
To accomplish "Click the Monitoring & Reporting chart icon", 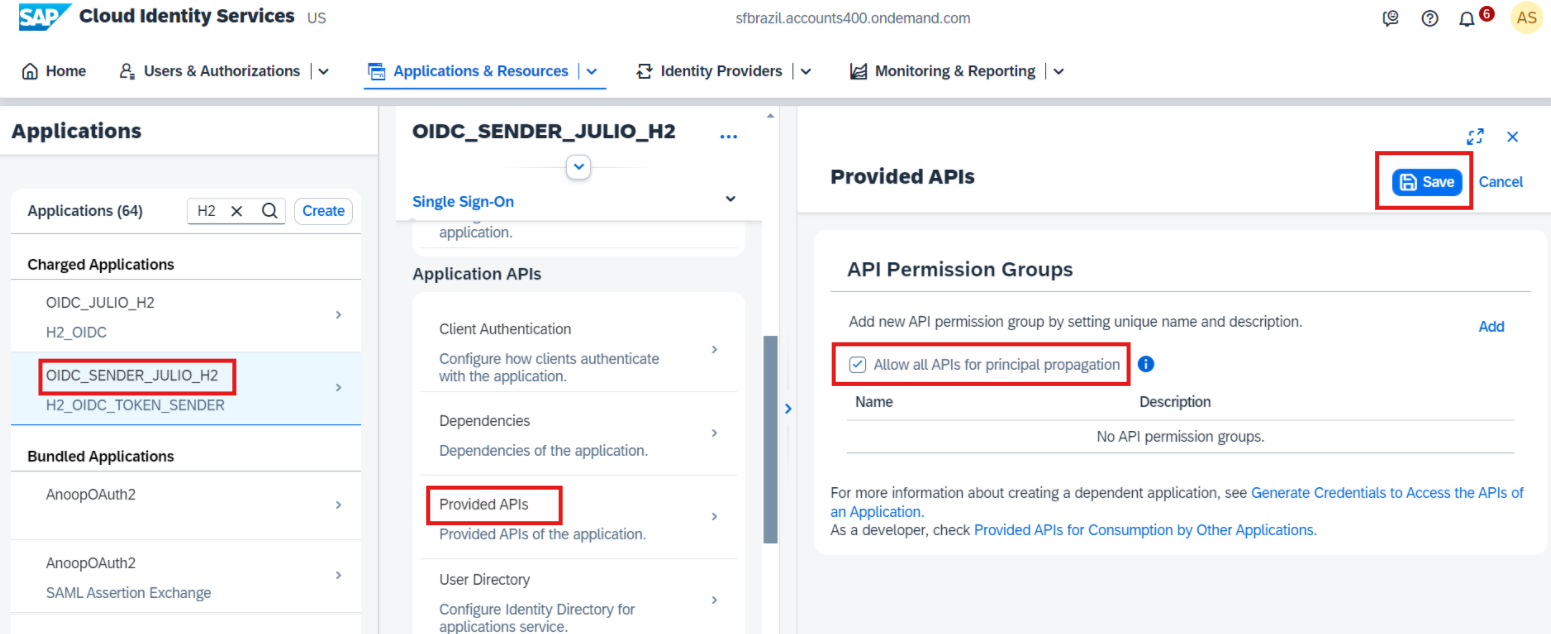I will pos(858,71).
